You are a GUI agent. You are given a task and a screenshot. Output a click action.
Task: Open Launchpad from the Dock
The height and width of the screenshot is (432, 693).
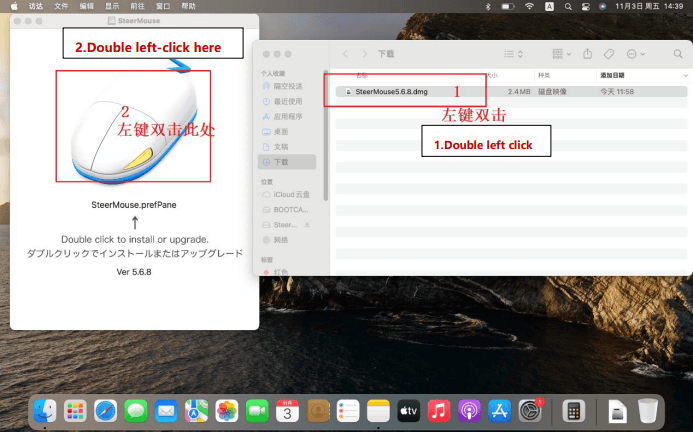(x=74, y=410)
